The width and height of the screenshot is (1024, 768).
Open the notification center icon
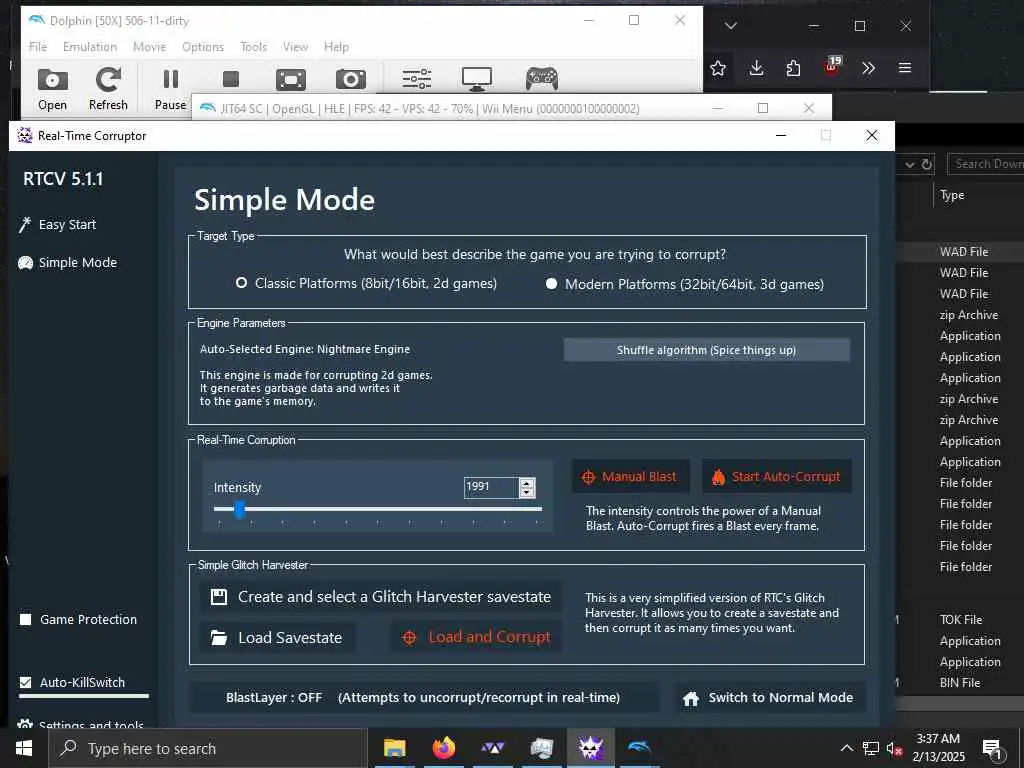(x=991, y=749)
